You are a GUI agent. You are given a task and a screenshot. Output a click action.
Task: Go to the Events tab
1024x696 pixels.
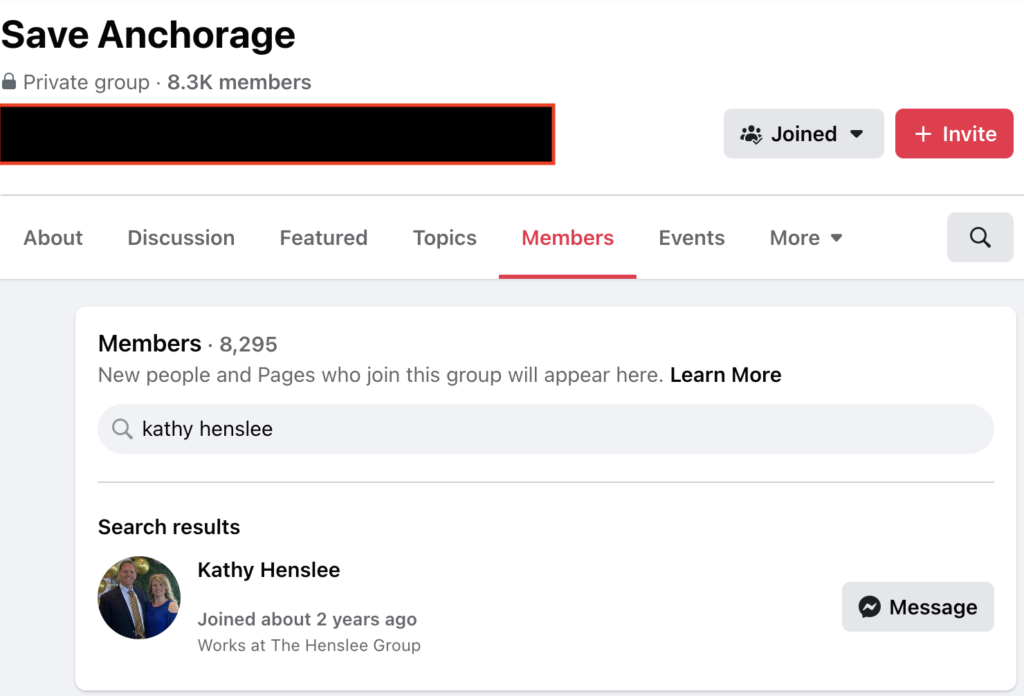[x=692, y=238]
